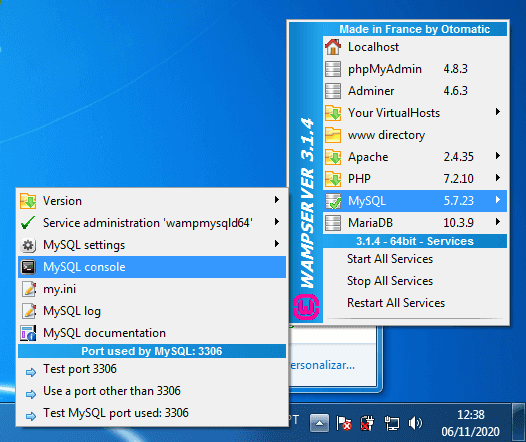Expand the Apache submenu arrow
Image resolution: width=526 pixels, height=442 pixels.
498,156
